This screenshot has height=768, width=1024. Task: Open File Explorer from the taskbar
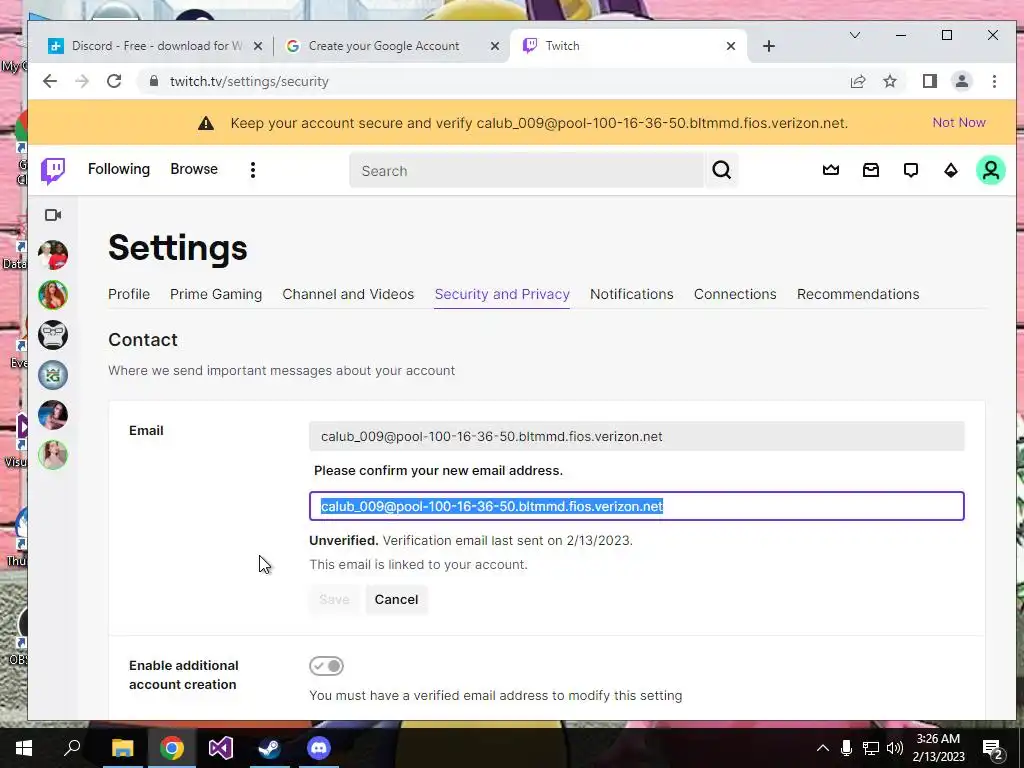[x=122, y=748]
